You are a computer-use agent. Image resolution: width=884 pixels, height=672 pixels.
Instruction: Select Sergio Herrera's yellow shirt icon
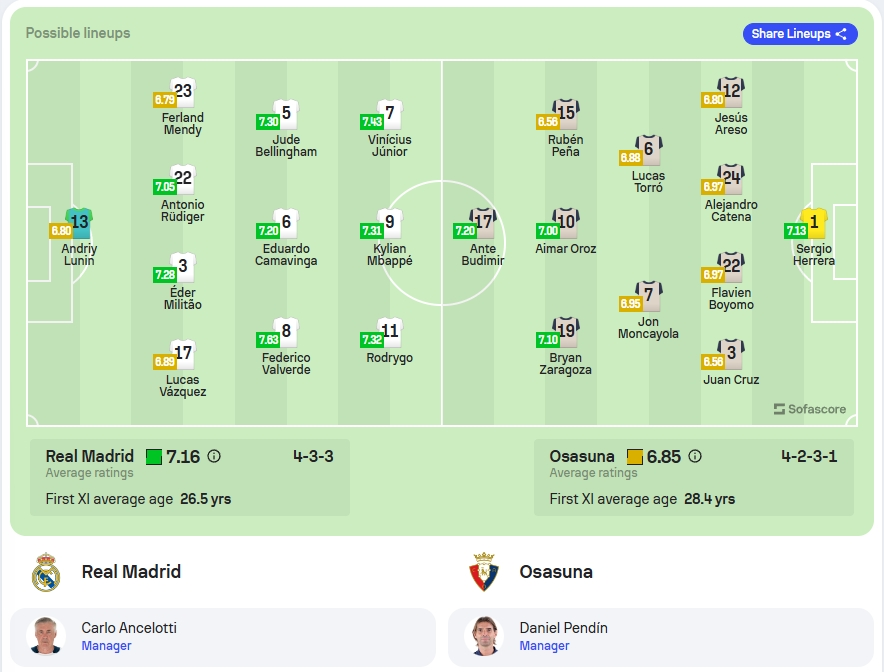tap(814, 223)
